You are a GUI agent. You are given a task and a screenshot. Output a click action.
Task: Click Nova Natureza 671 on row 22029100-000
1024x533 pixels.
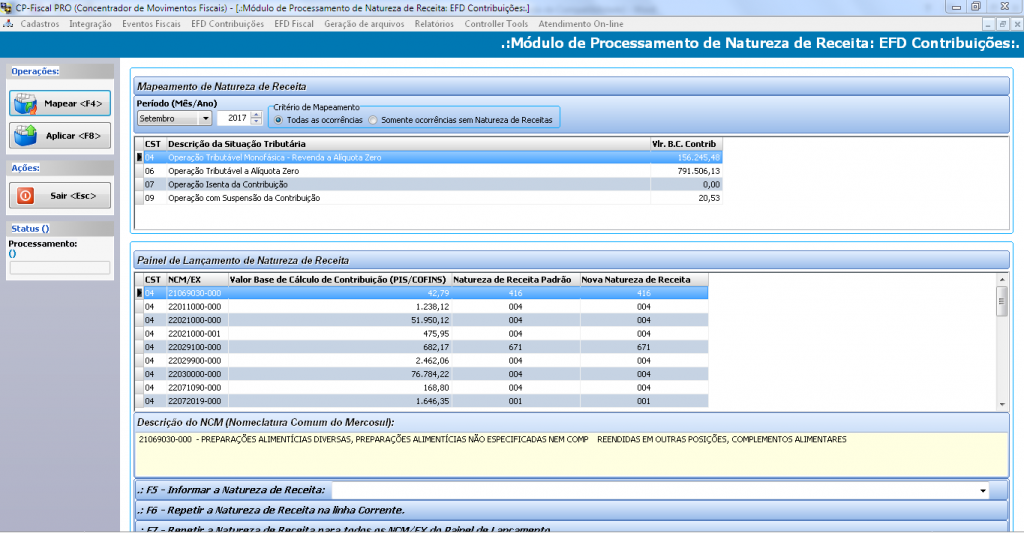(x=644, y=347)
